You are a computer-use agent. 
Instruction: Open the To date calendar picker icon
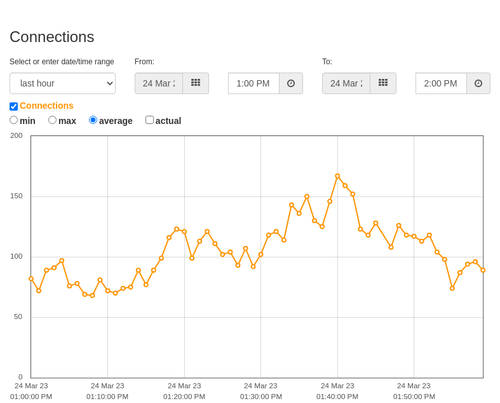point(383,83)
